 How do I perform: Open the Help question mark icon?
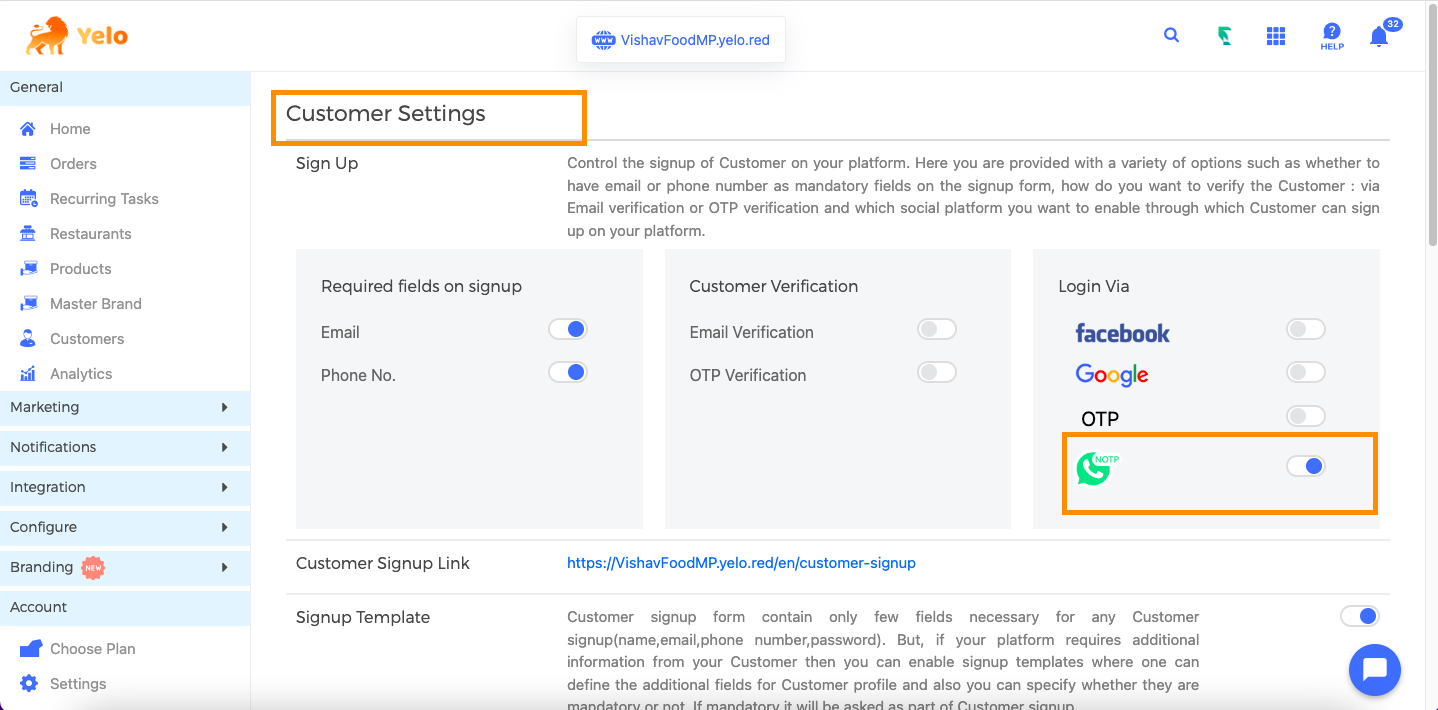tap(1331, 37)
